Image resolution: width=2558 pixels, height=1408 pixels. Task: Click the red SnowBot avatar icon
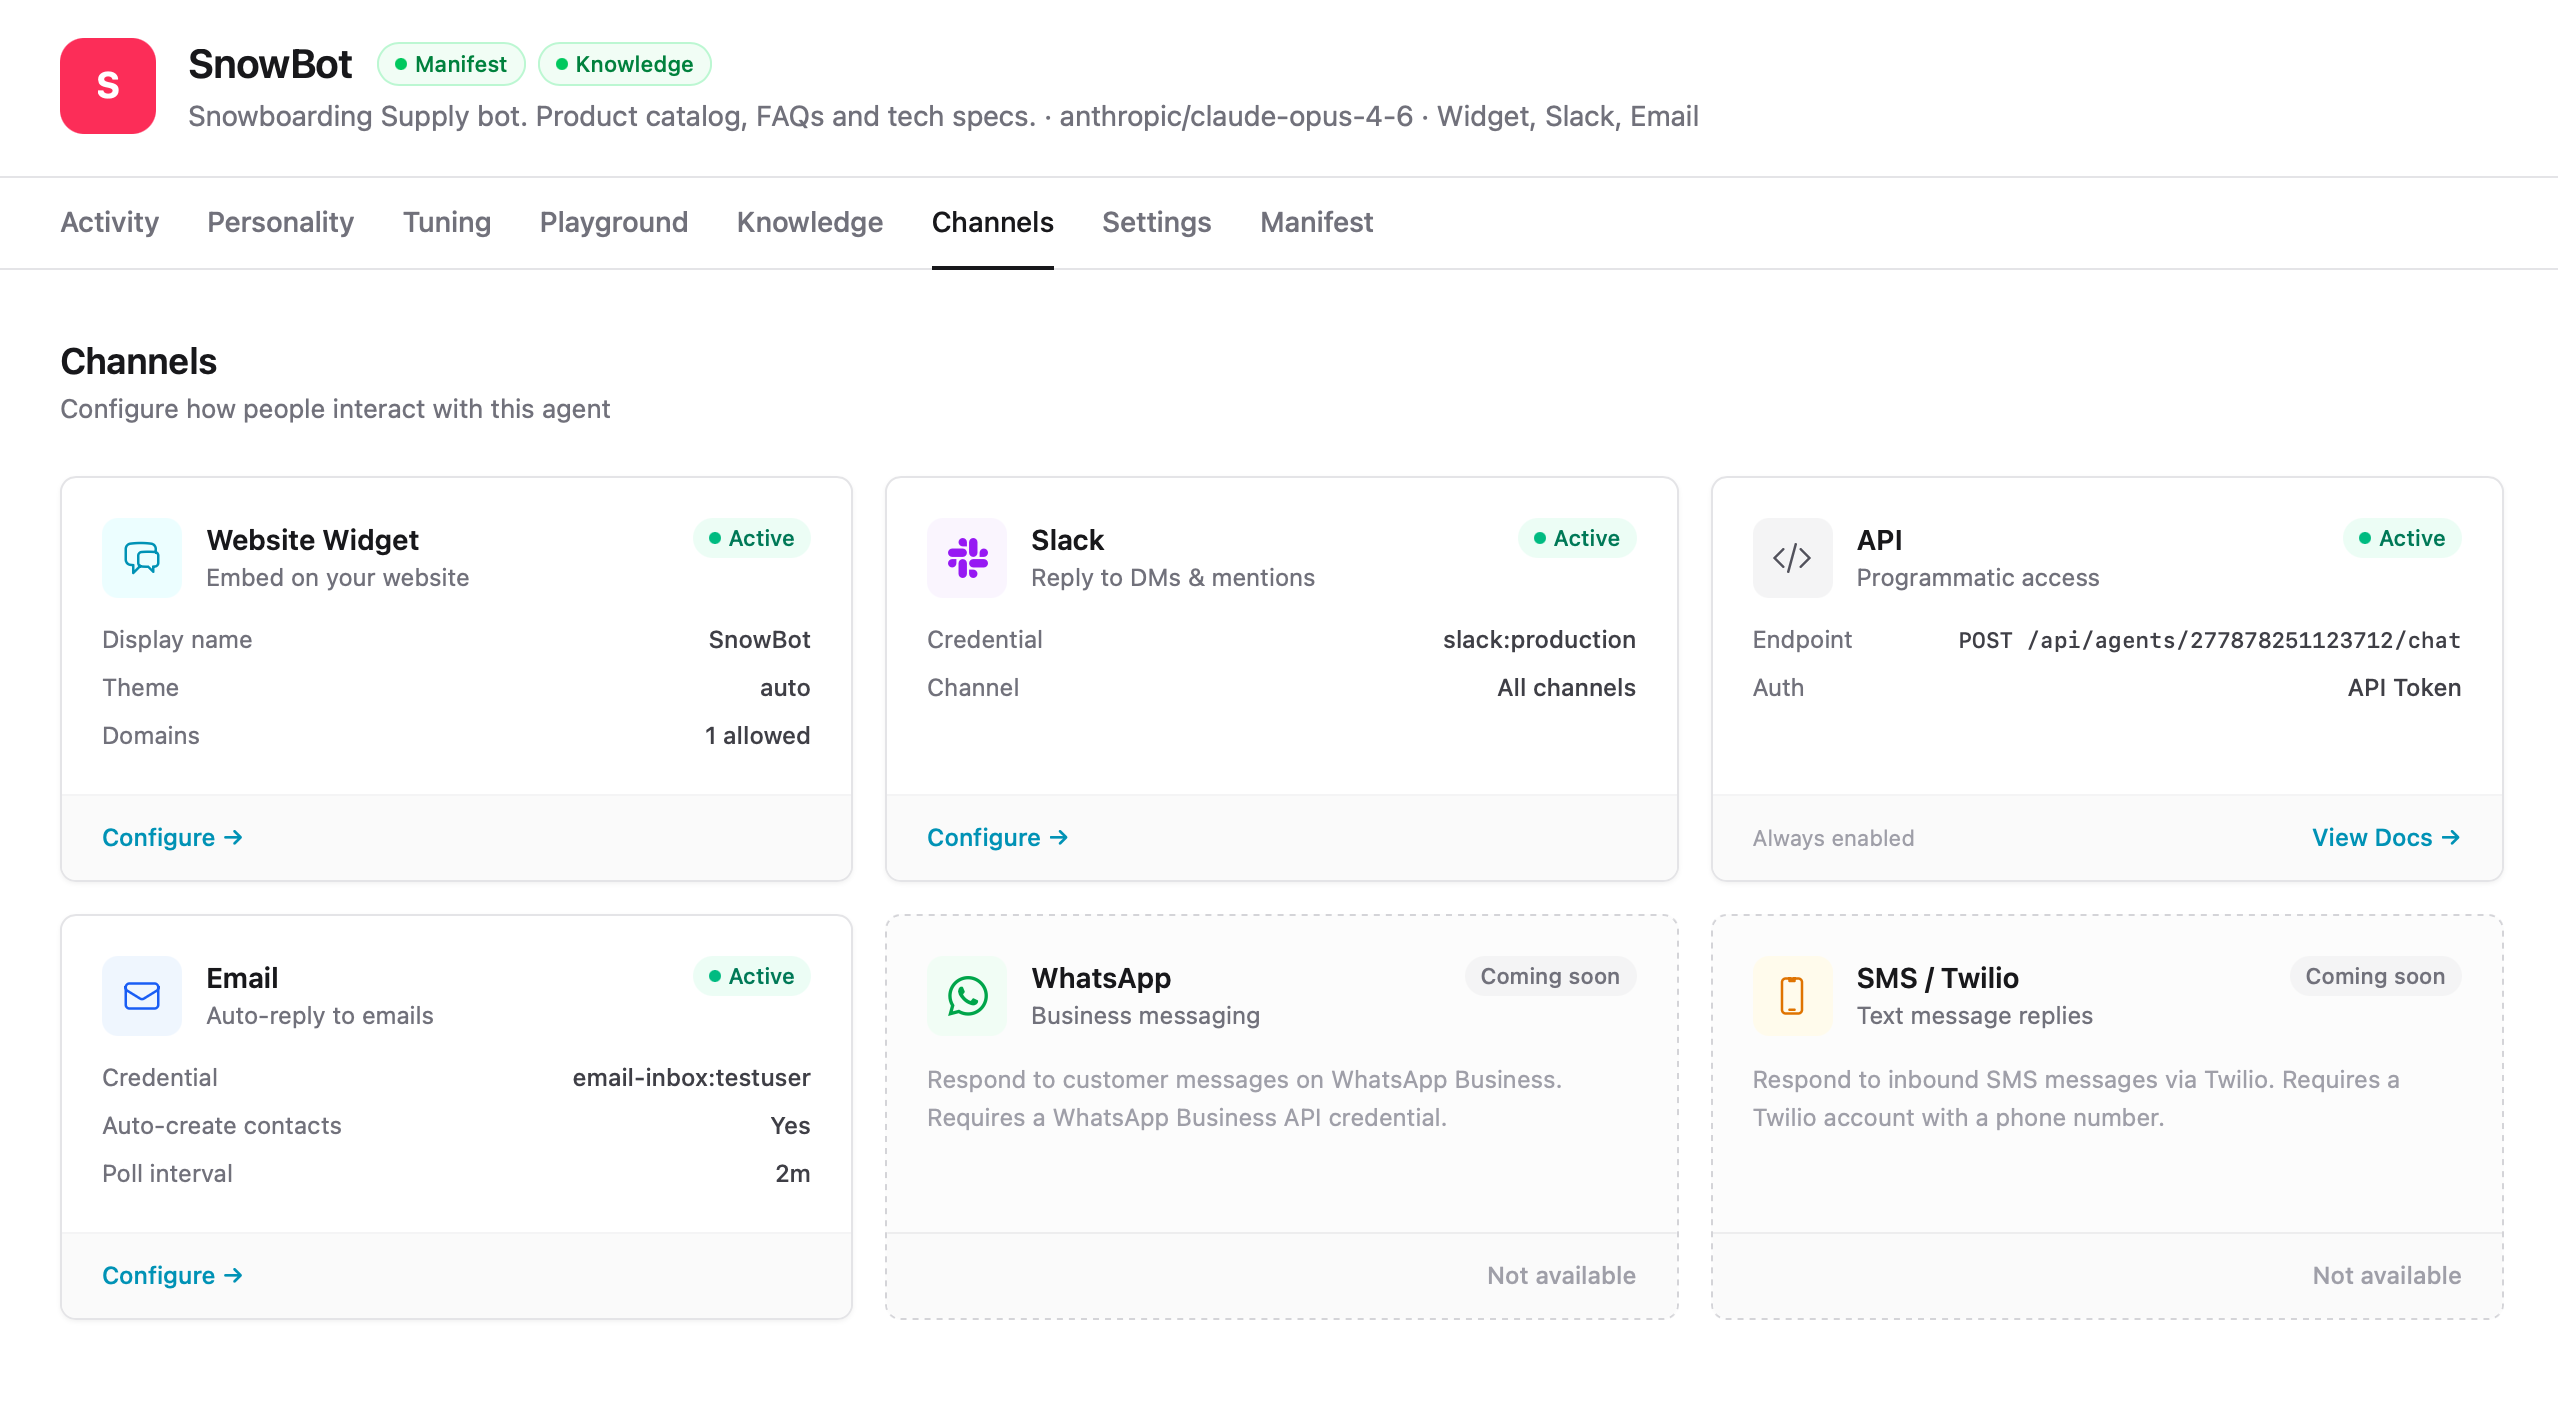pos(108,86)
